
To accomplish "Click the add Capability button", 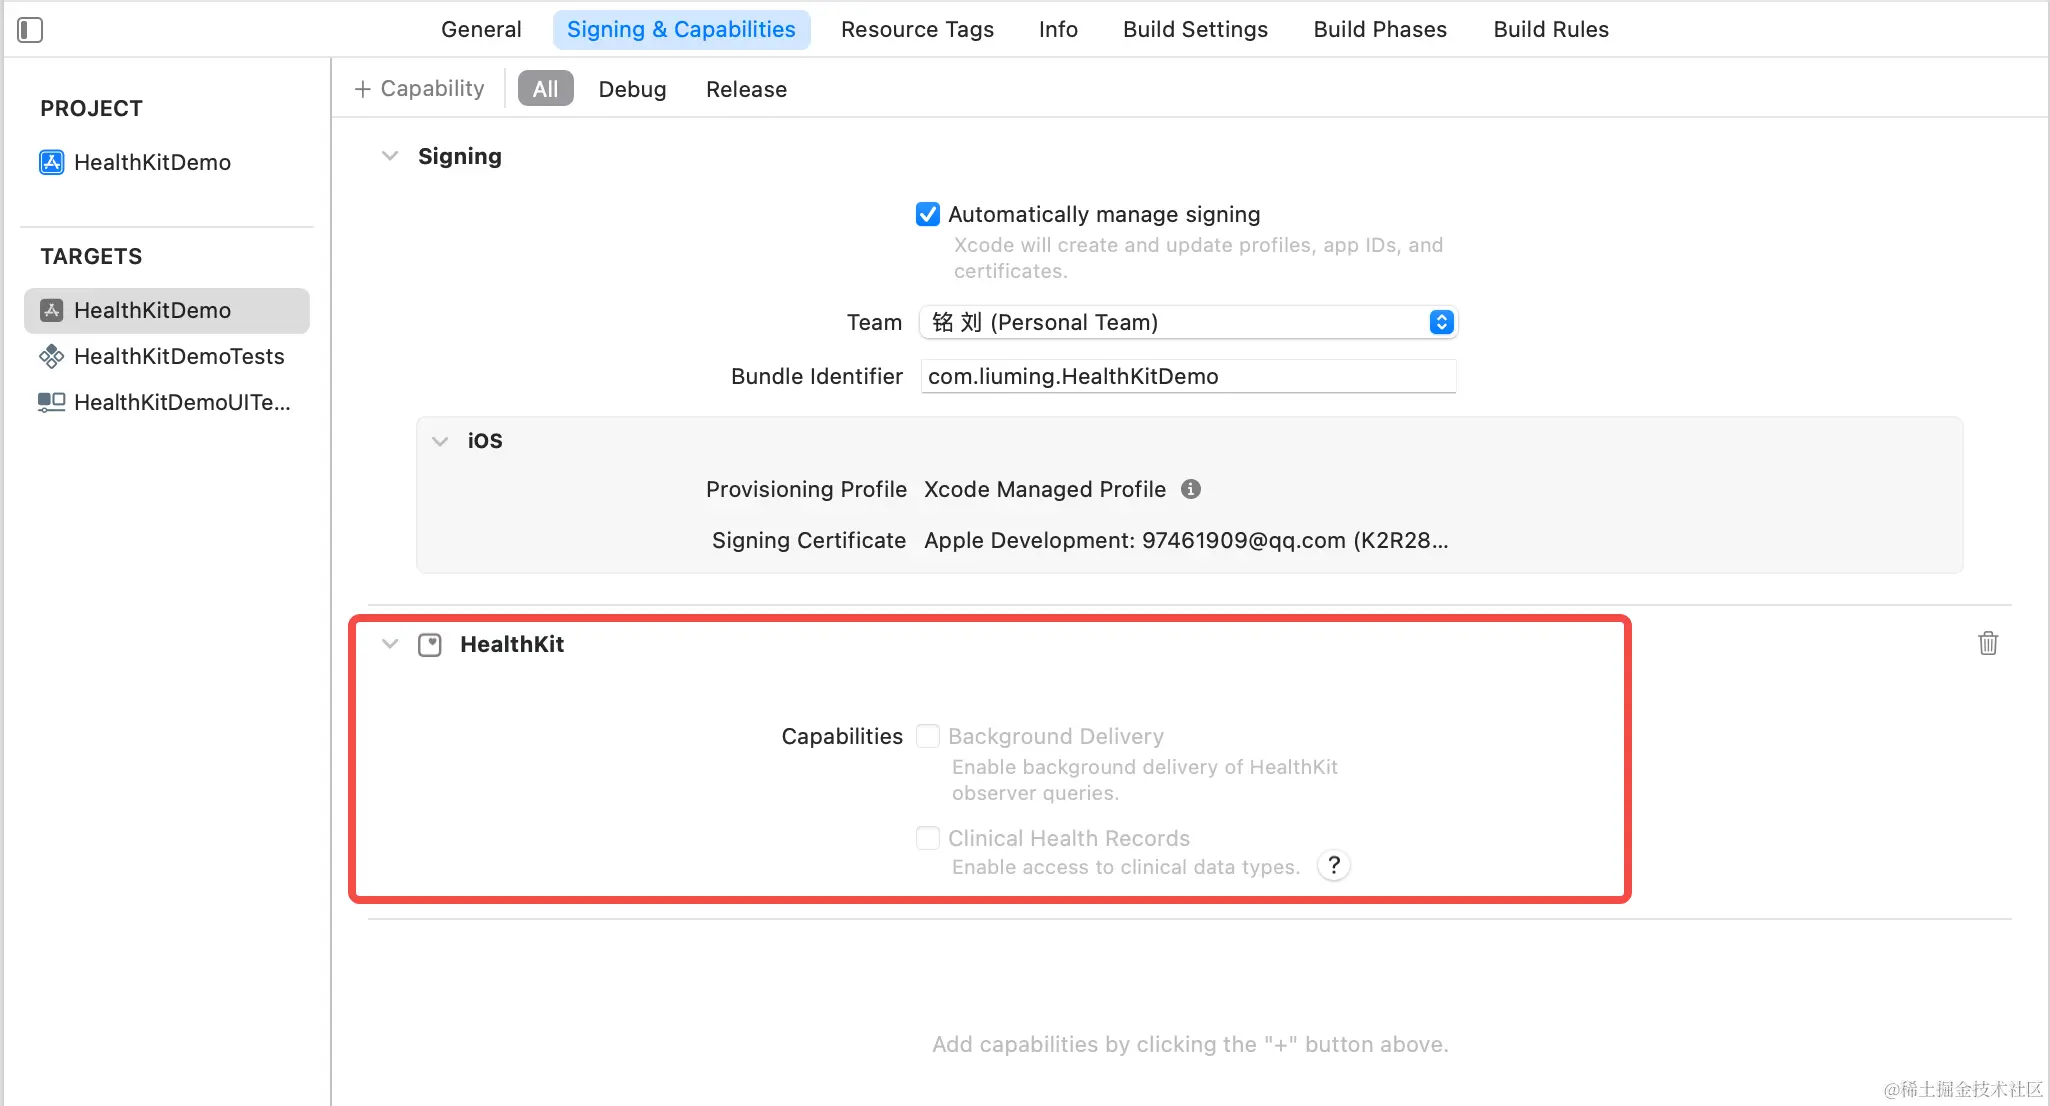I will 420,89.
